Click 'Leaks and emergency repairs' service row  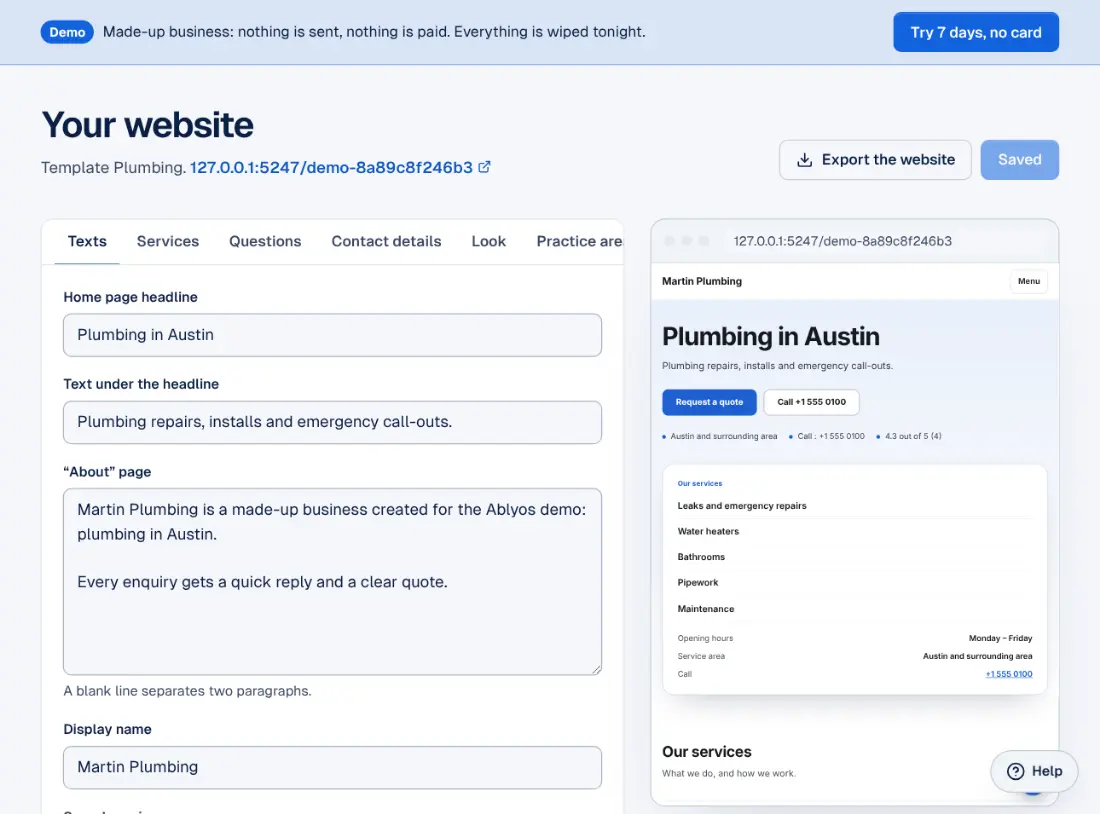(854, 506)
